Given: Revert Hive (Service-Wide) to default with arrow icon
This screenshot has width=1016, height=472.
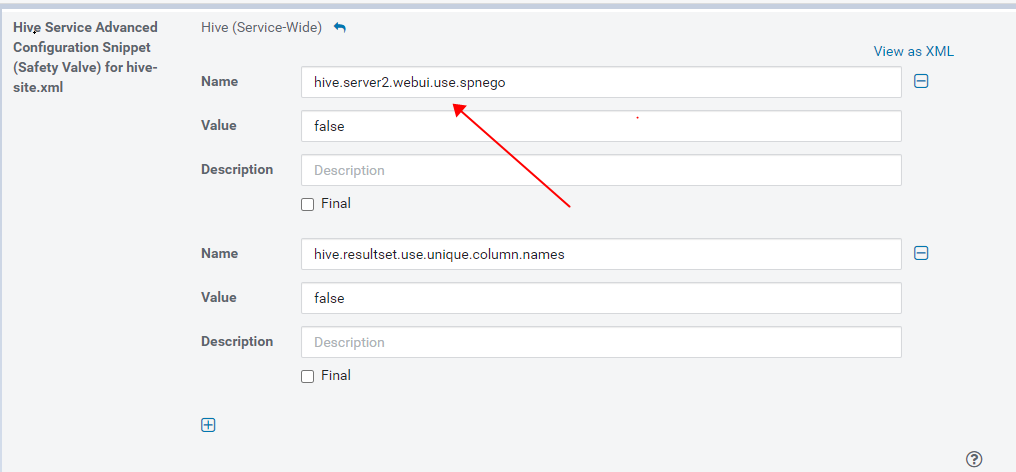Looking at the screenshot, I should pyautogui.click(x=340, y=28).
